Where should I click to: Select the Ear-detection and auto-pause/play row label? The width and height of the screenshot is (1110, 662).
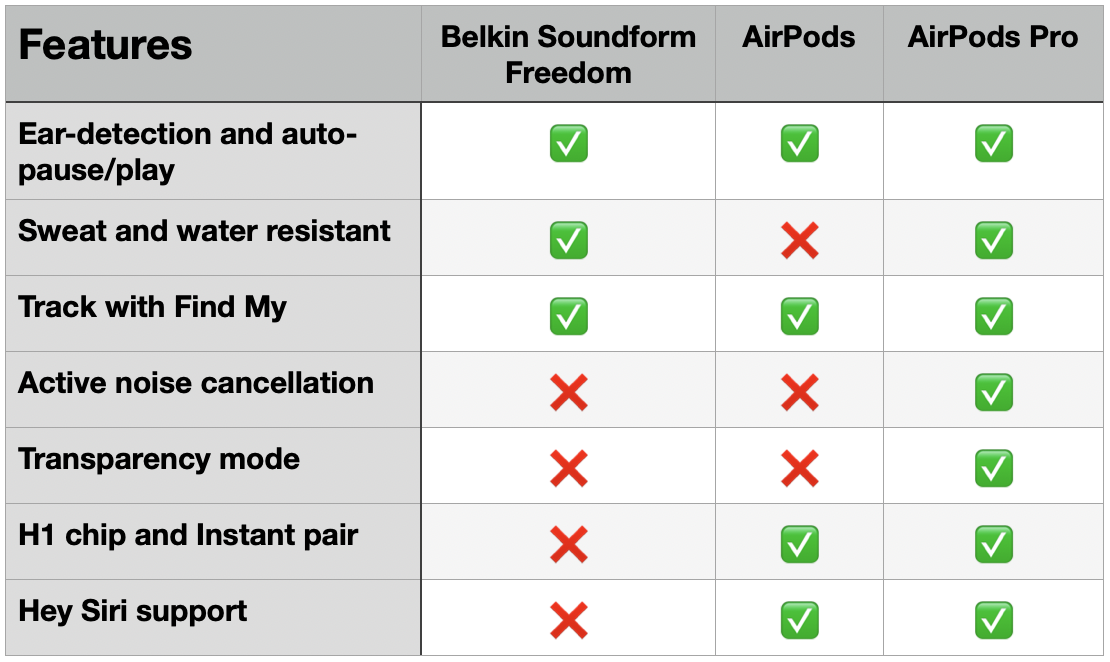(x=188, y=152)
